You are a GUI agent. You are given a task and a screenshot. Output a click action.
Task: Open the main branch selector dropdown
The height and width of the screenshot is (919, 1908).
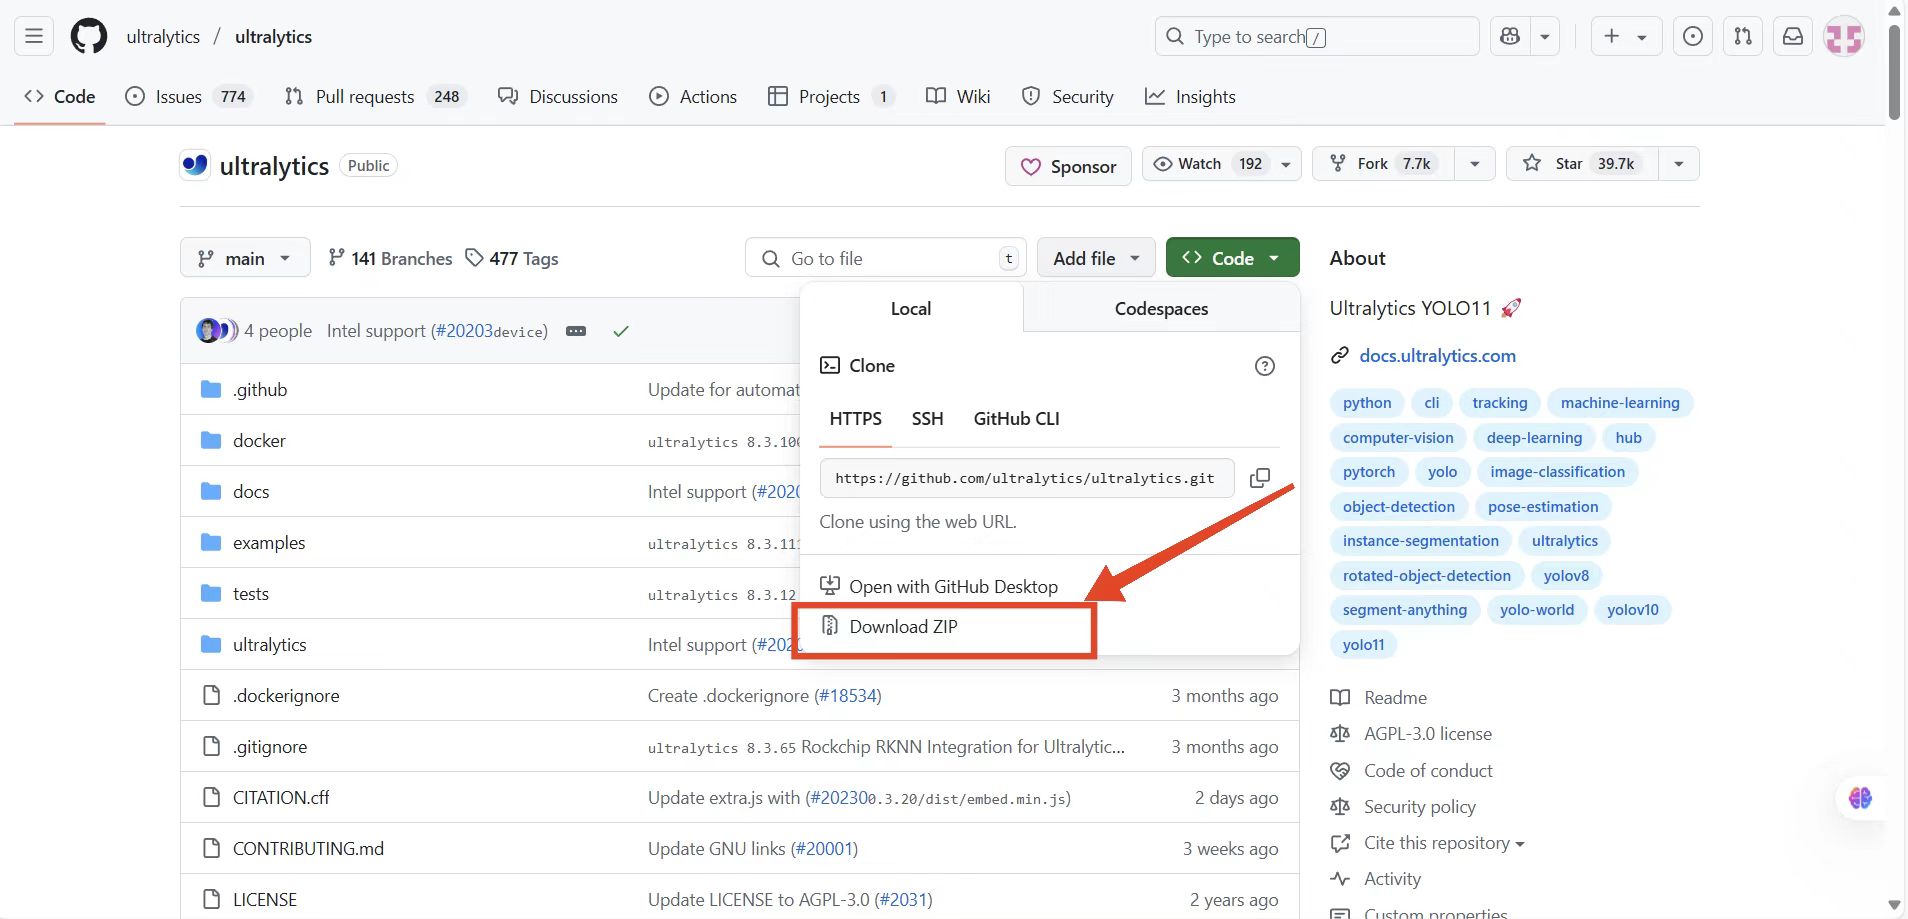click(245, 258)
